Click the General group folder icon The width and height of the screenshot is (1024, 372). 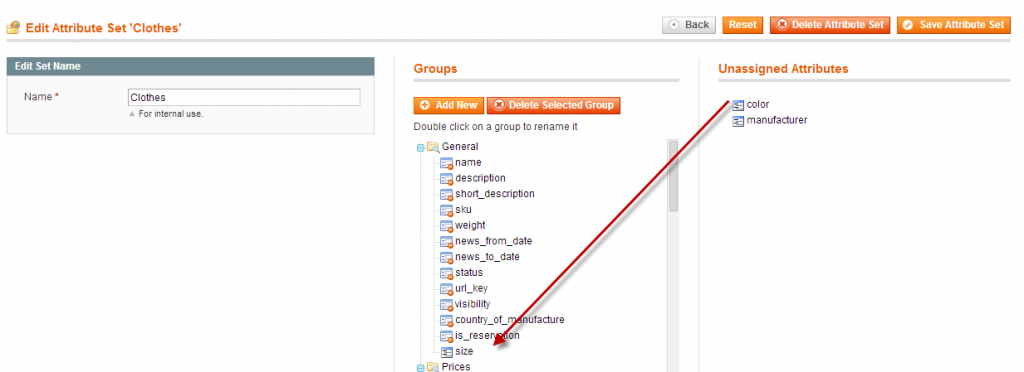click(x=434, y=147)
